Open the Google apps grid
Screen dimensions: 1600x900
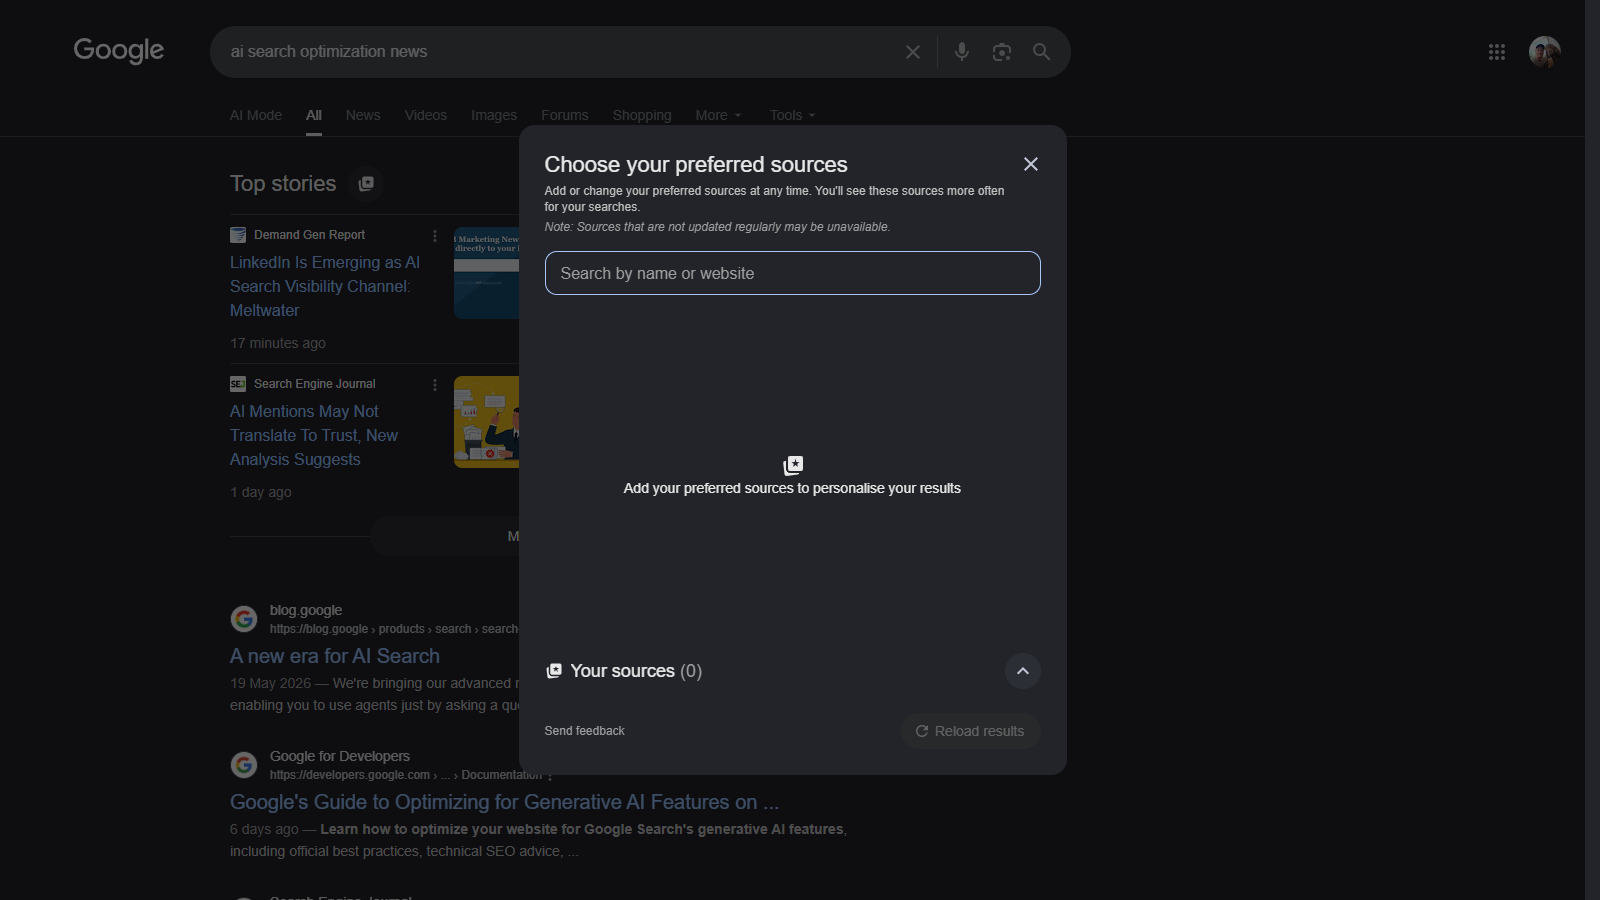pyautogui.click(x=1497, y=52)
